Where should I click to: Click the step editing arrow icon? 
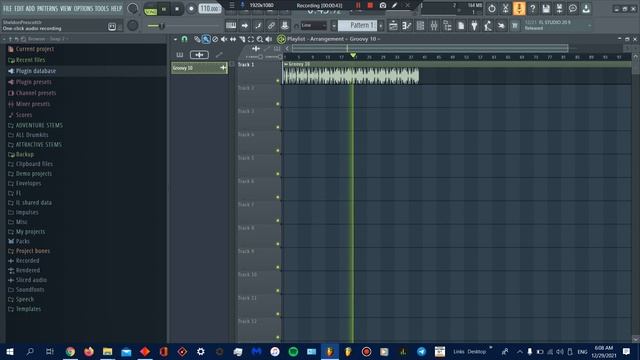pyautogui.click(x=244, y=26)
